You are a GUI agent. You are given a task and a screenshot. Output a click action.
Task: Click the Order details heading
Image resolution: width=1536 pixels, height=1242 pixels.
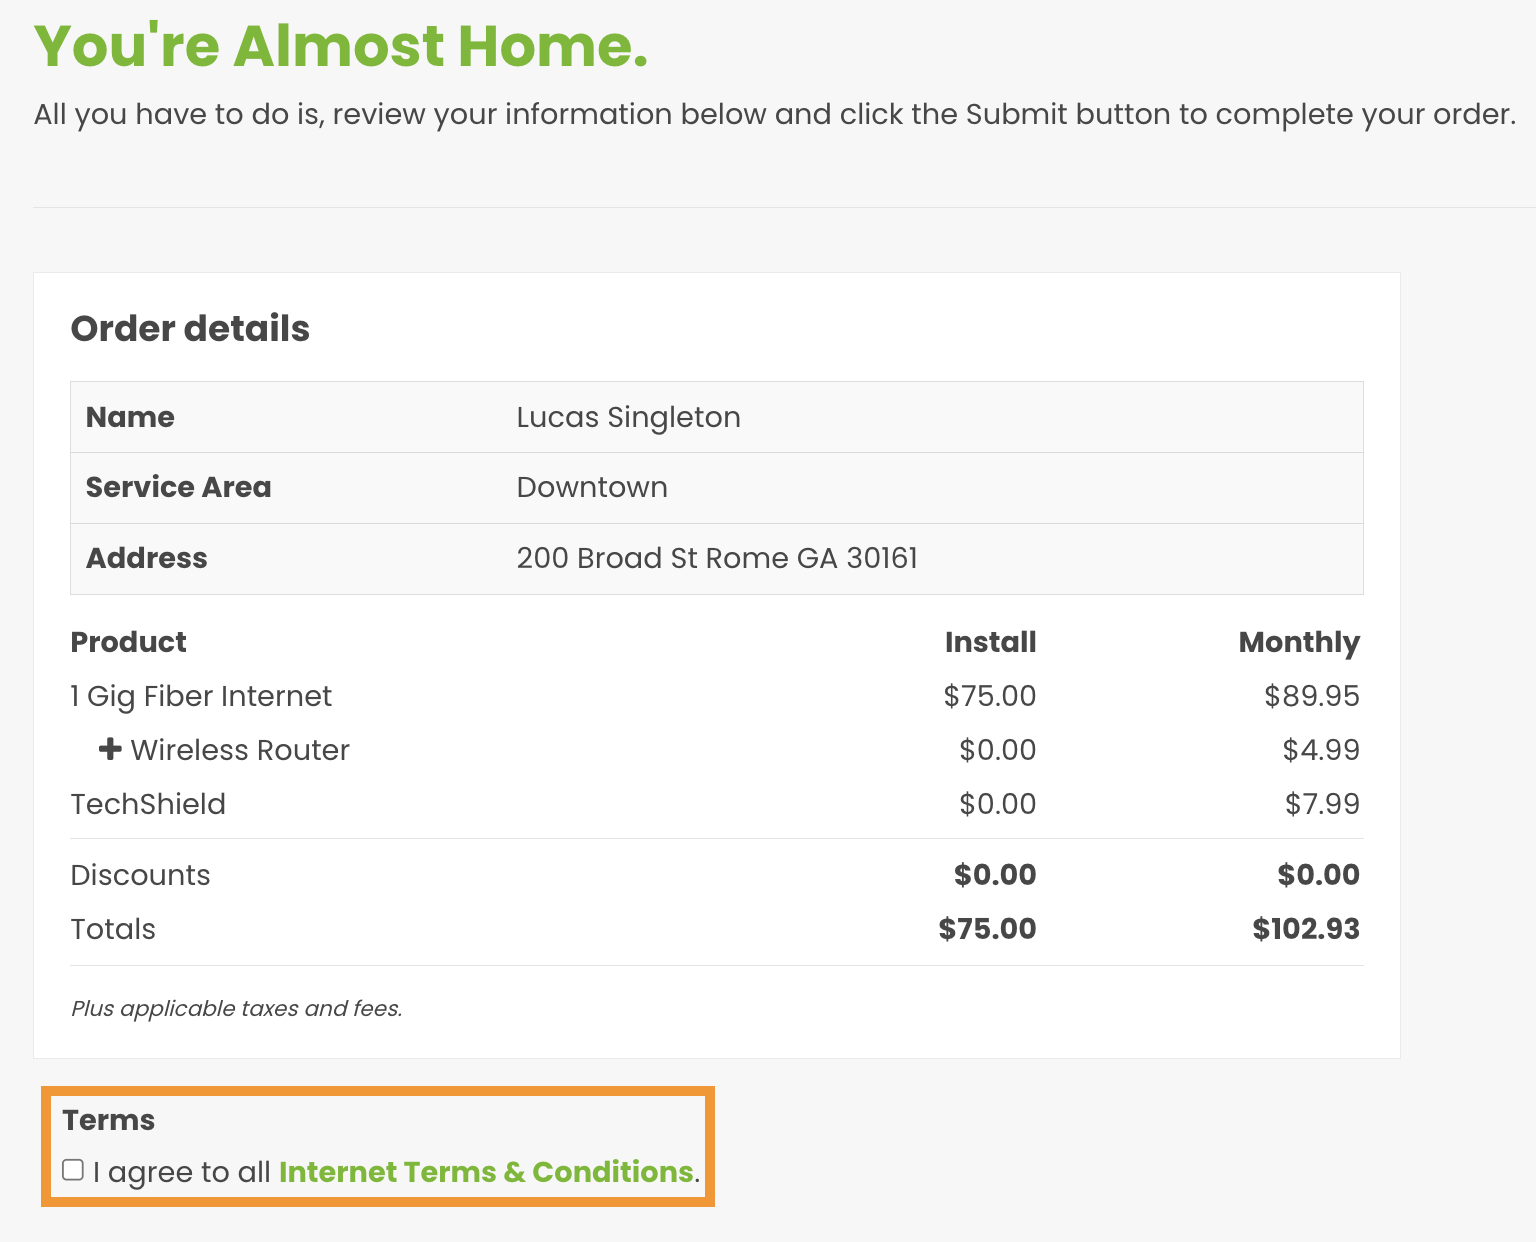190,329
